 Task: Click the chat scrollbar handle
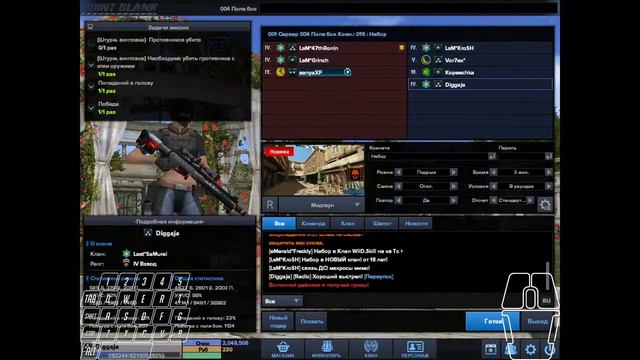click(x=547, y=276)
